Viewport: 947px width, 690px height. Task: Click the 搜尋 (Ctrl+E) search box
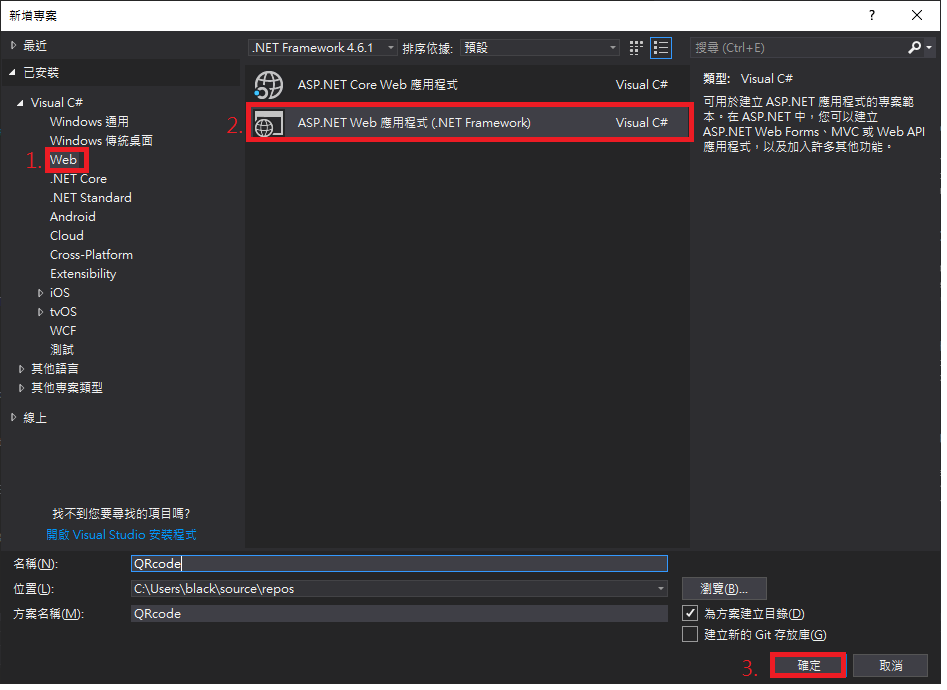point(798,48)
